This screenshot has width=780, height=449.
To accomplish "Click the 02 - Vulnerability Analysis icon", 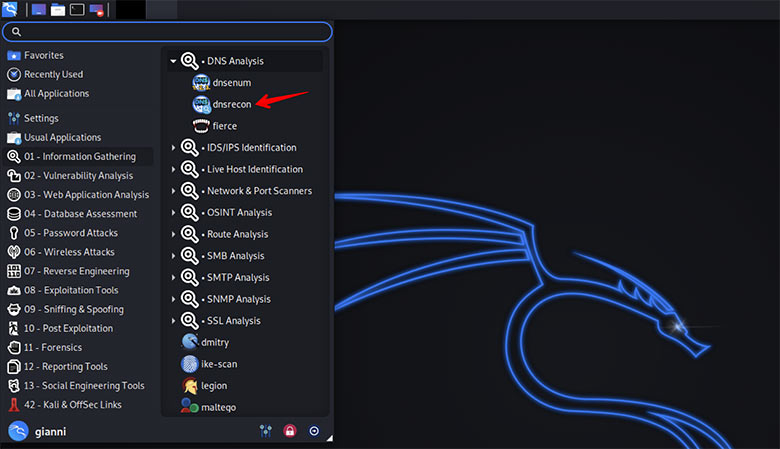I will (13, 176).
